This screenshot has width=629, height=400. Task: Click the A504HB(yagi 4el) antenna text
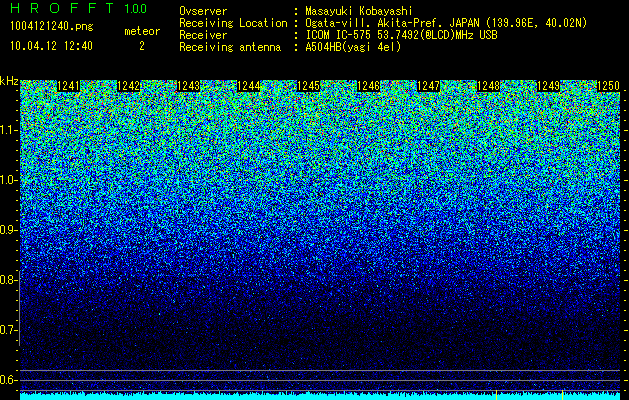pyautogui.click(x=353, y=47)
